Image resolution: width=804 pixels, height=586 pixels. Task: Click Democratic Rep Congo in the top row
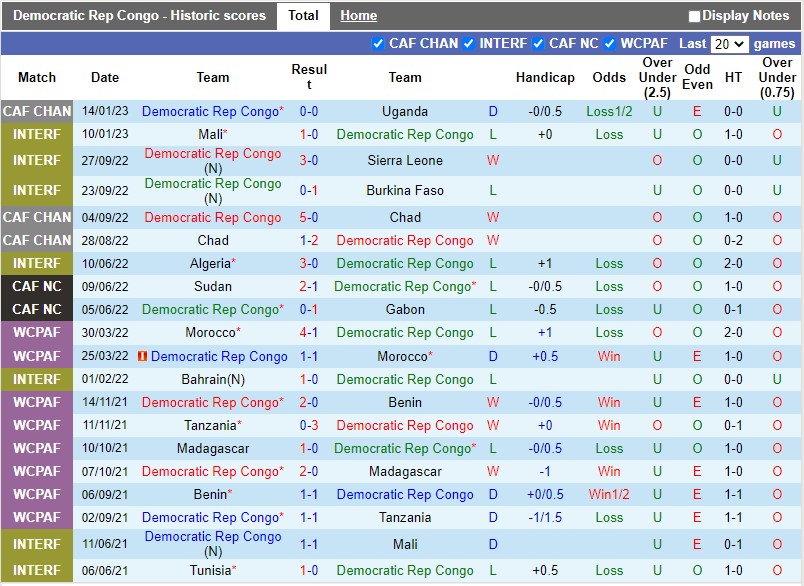213,111
